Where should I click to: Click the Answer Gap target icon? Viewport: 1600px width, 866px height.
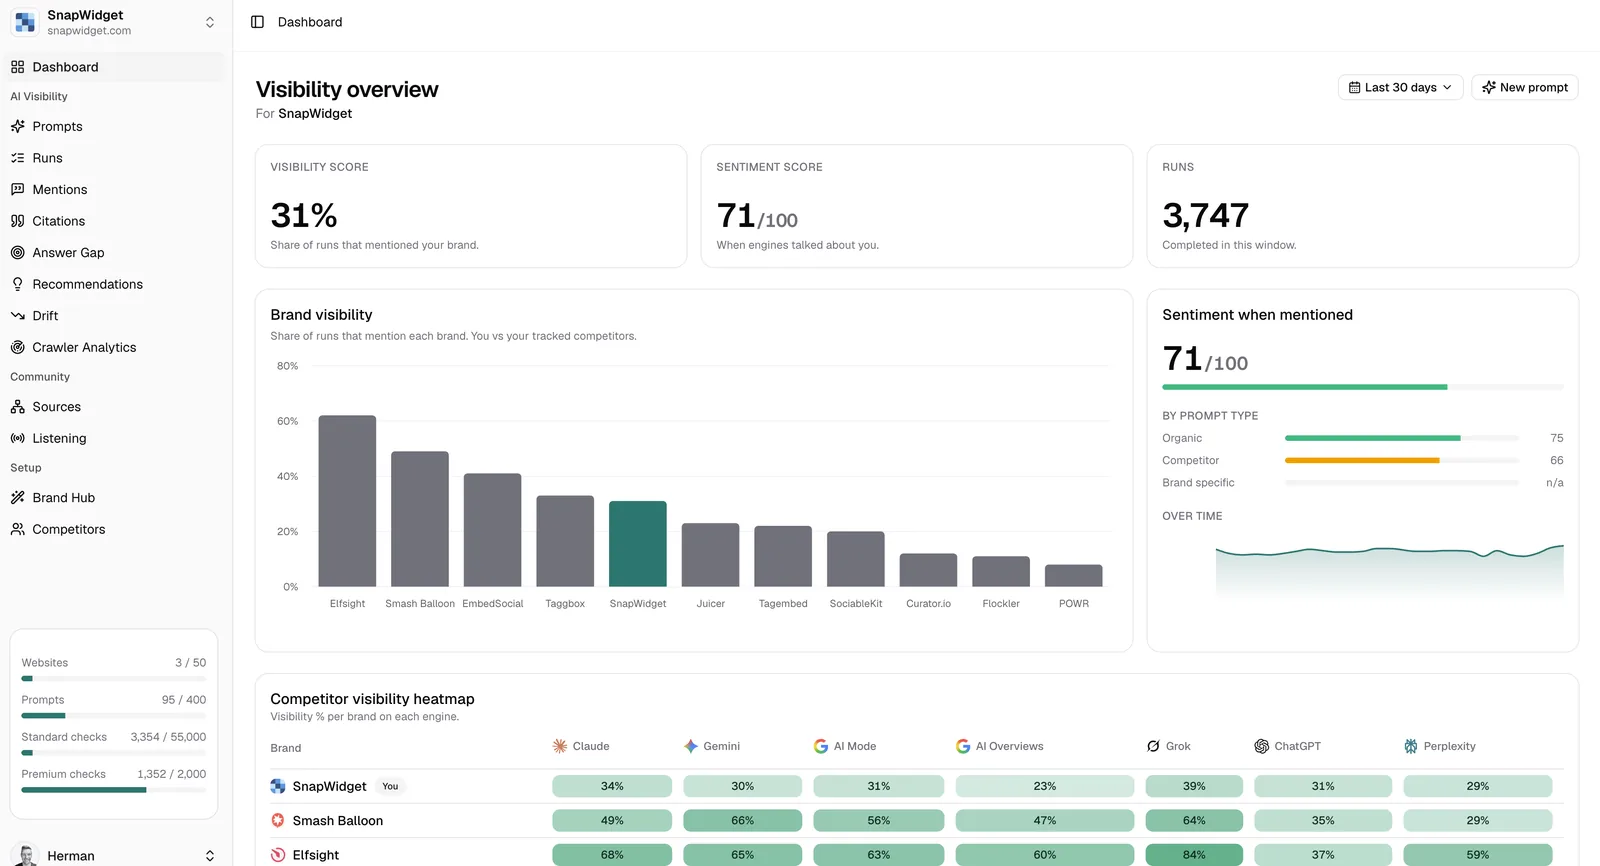17,253
